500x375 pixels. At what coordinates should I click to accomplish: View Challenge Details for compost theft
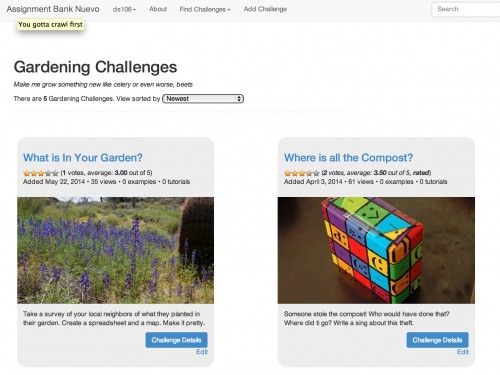437,340
